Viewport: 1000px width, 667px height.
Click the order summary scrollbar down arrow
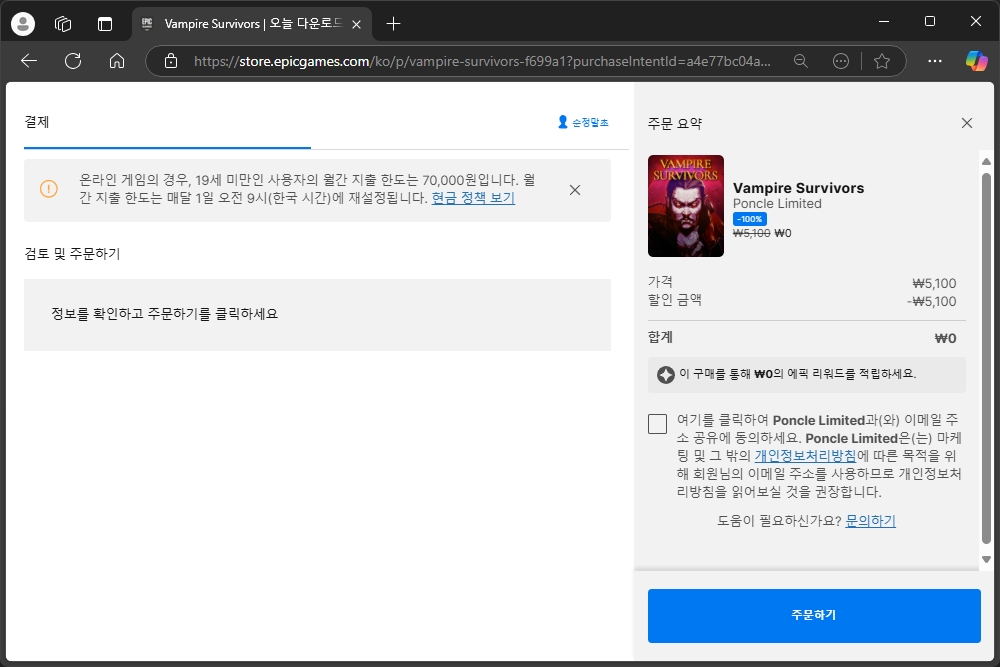[x=987, y=559]
